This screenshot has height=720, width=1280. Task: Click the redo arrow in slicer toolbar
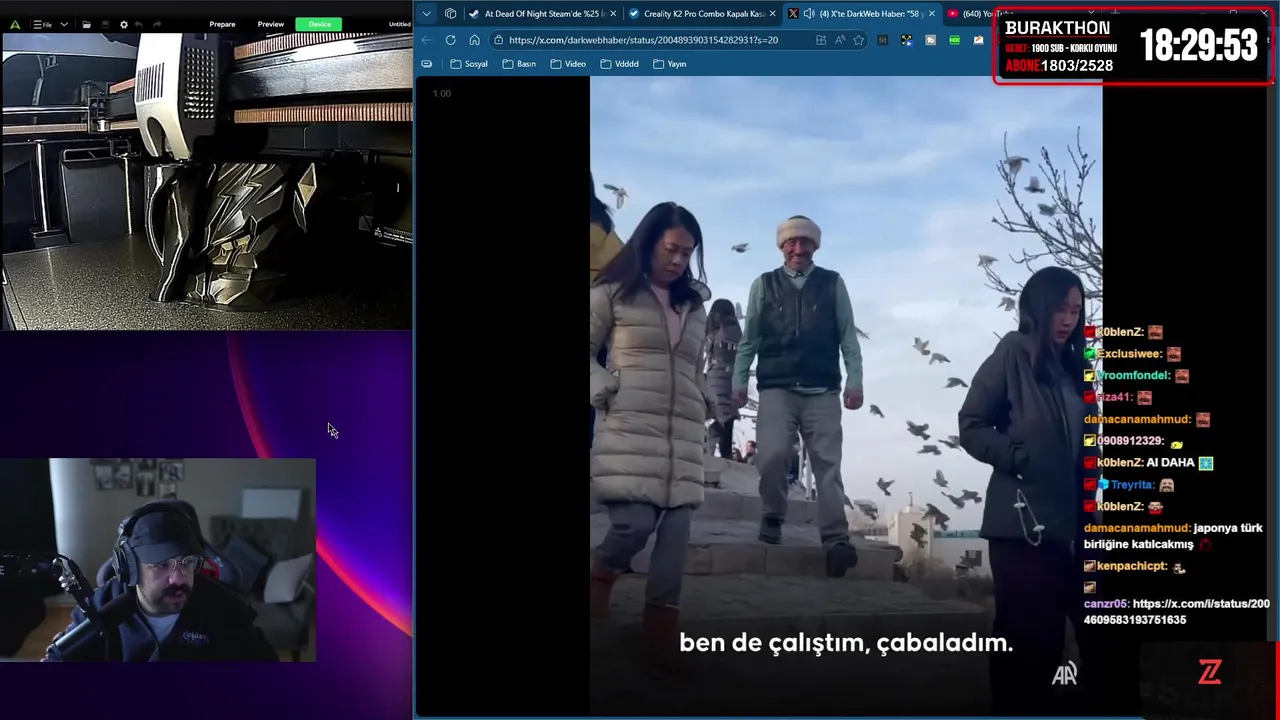pyautogui.click(x=159, y=24)
